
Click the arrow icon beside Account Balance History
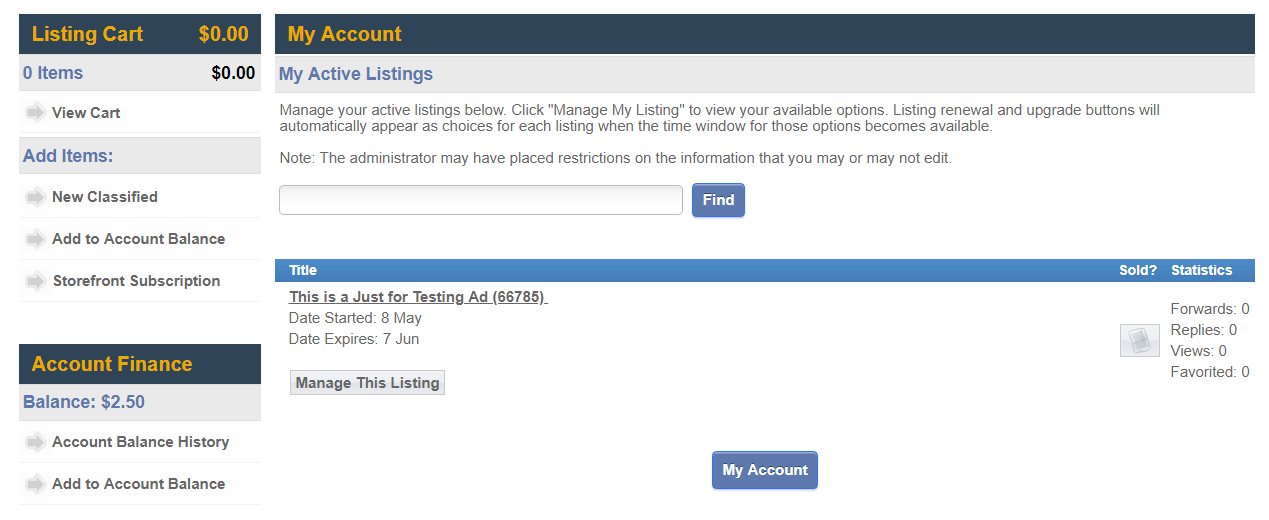(x=36, y=442)
